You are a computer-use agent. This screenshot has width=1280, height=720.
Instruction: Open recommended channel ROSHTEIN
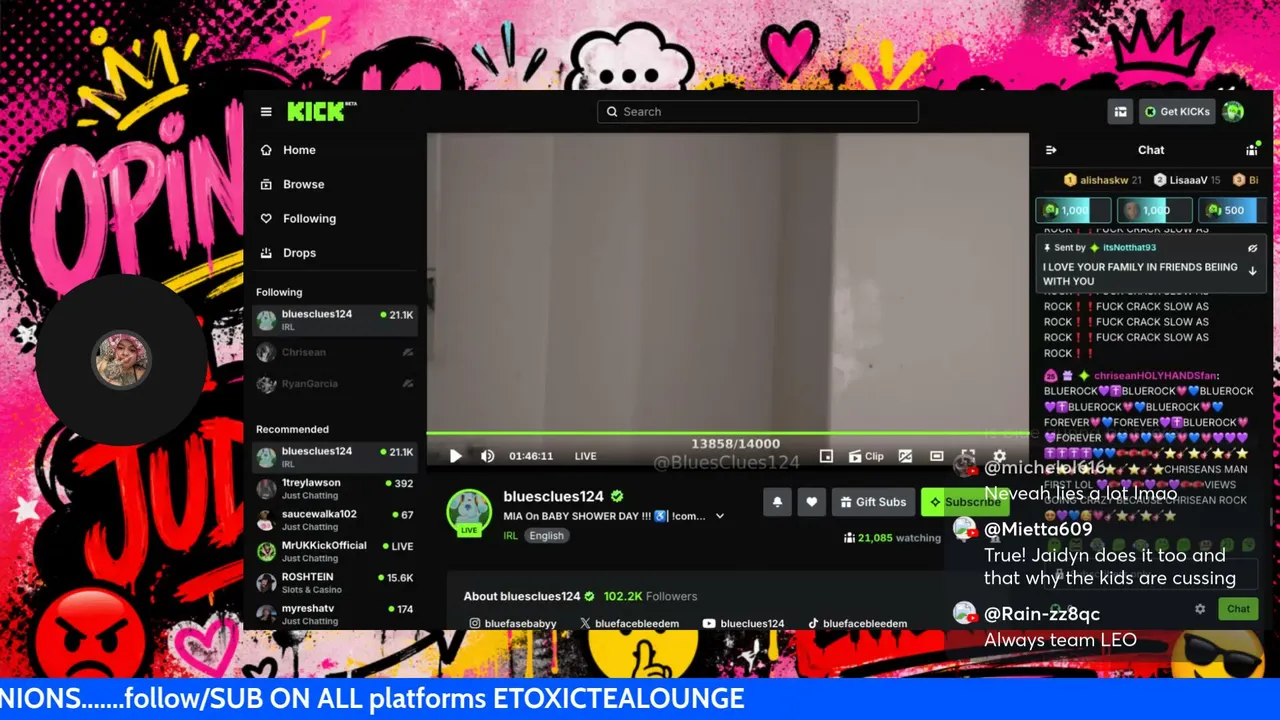(335, 583)
